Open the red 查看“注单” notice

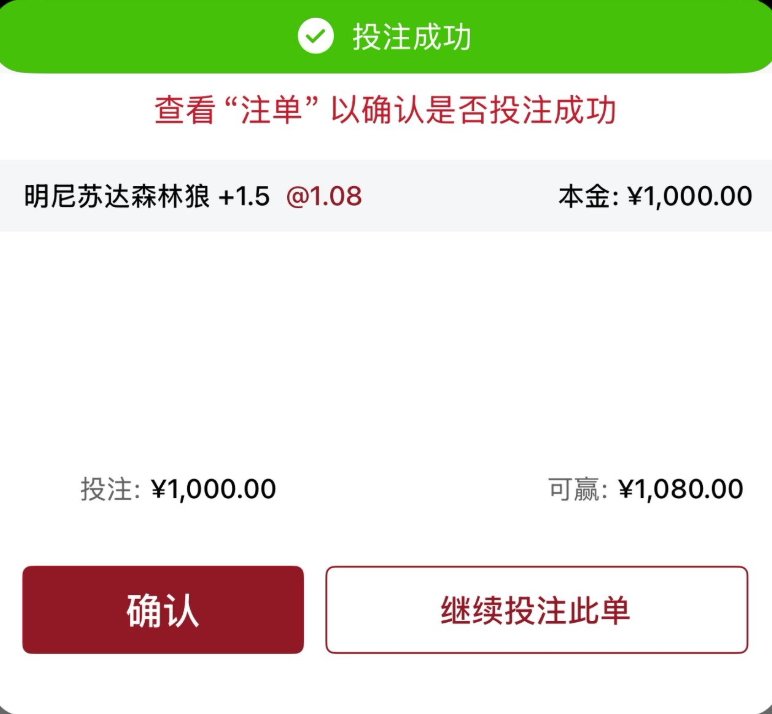click(x=386, y=110)
